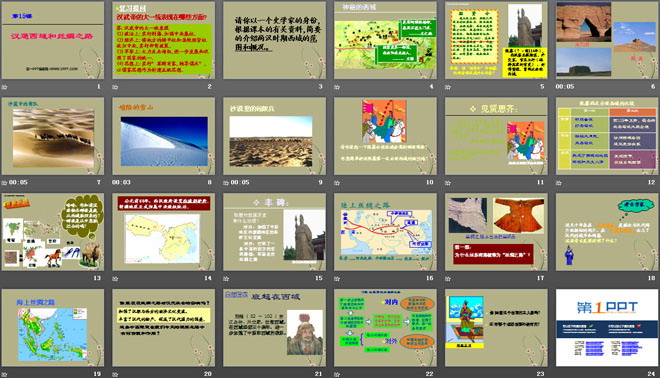Viewport: 660px width, 378px height.
Task: Select slide 18 thumbnail with blue figure
Action: click(x=607, y=232)
